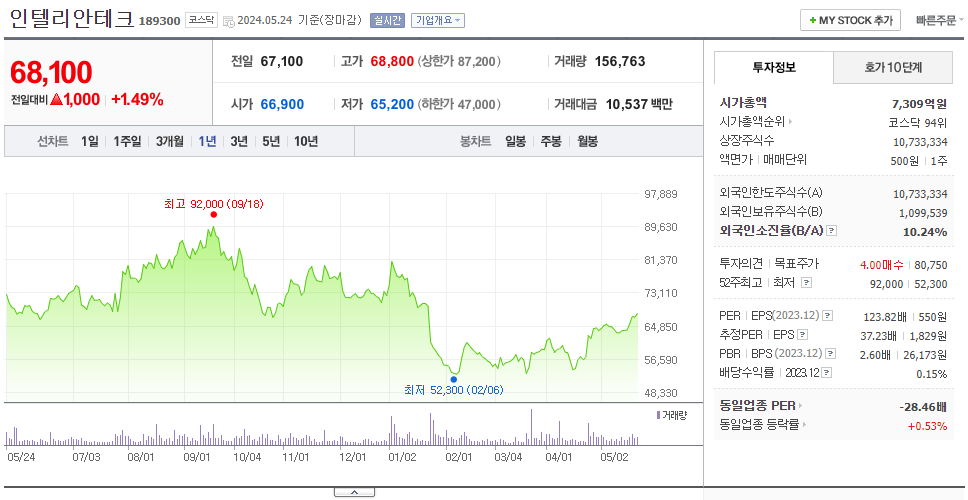The height and width of the screenshot is (500, 968).
Task: Click the 거래량 value 156,763
Action: coord(620,61)
